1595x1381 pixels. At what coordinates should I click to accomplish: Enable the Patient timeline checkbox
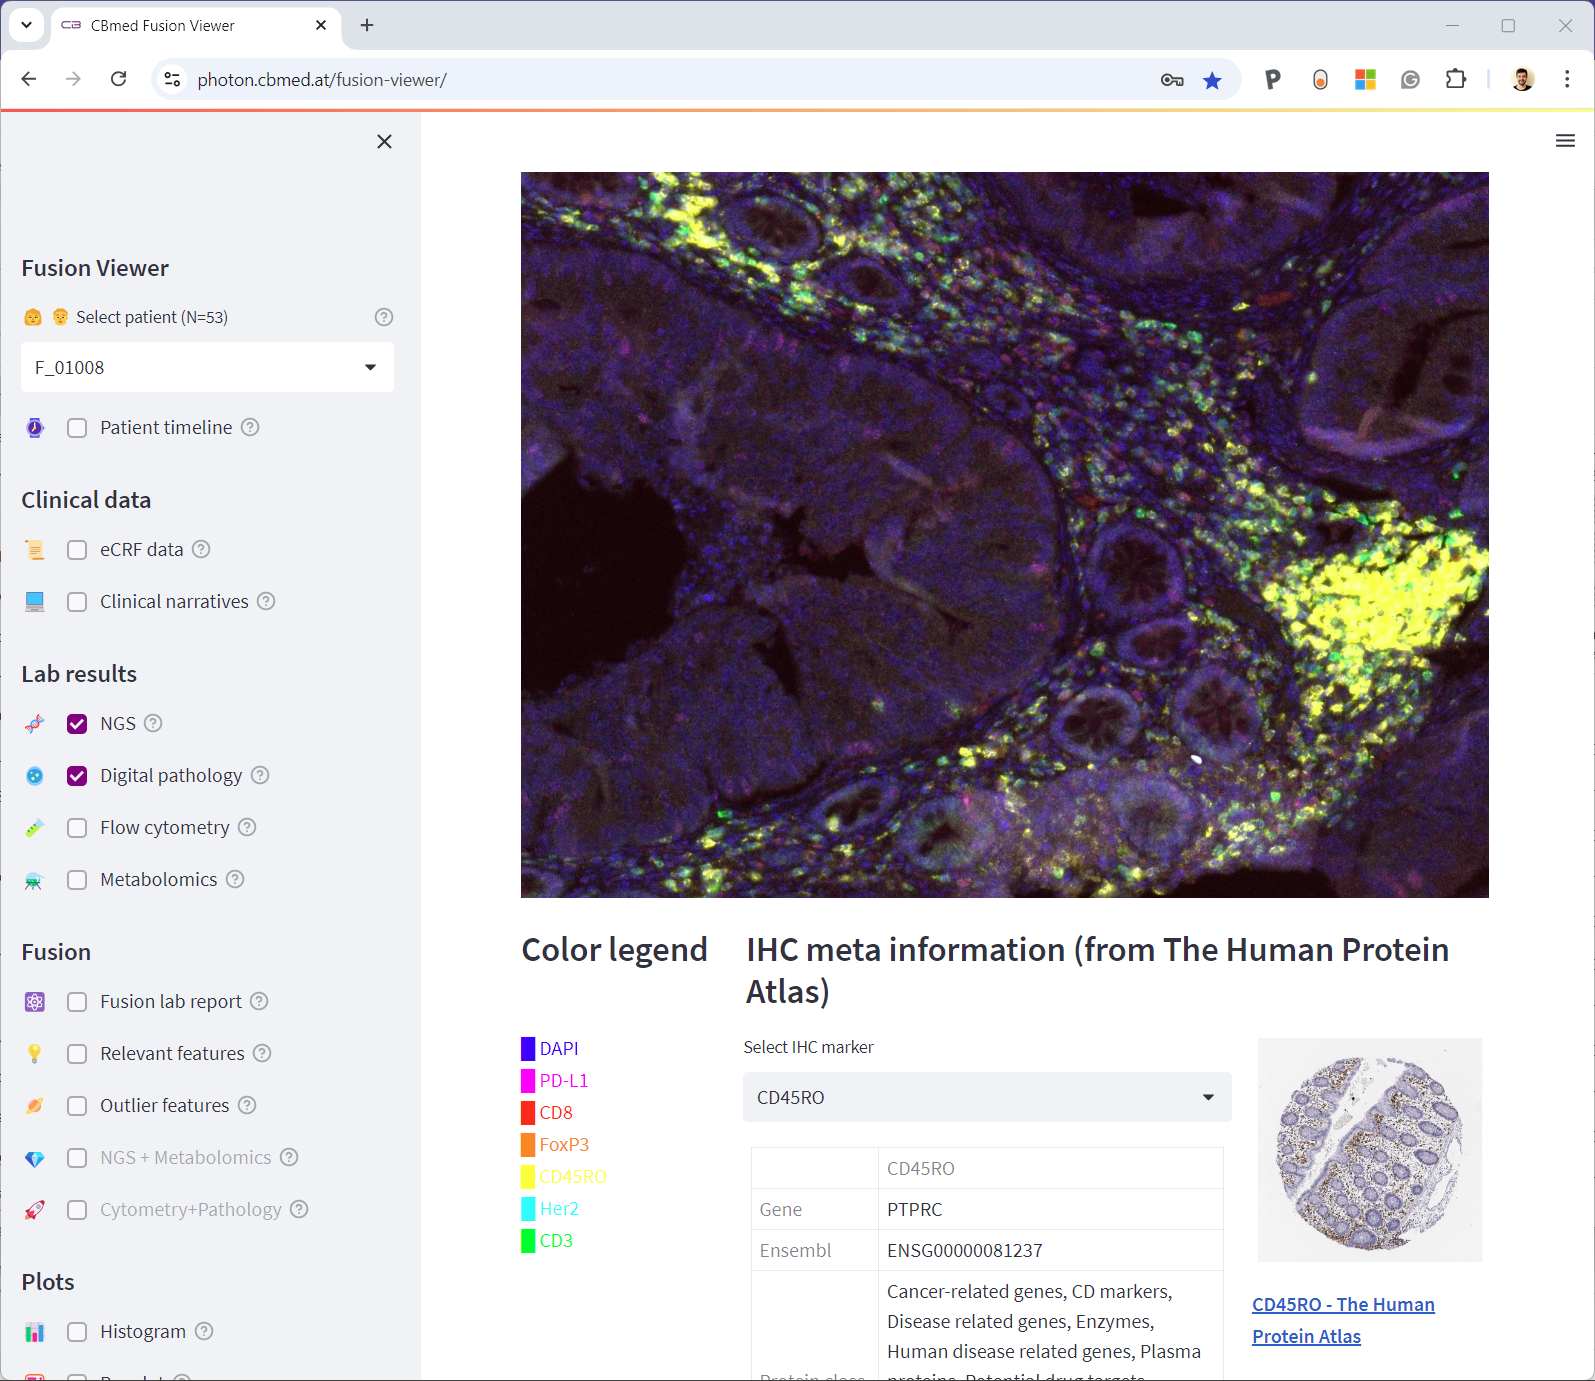tap(77, 428)
